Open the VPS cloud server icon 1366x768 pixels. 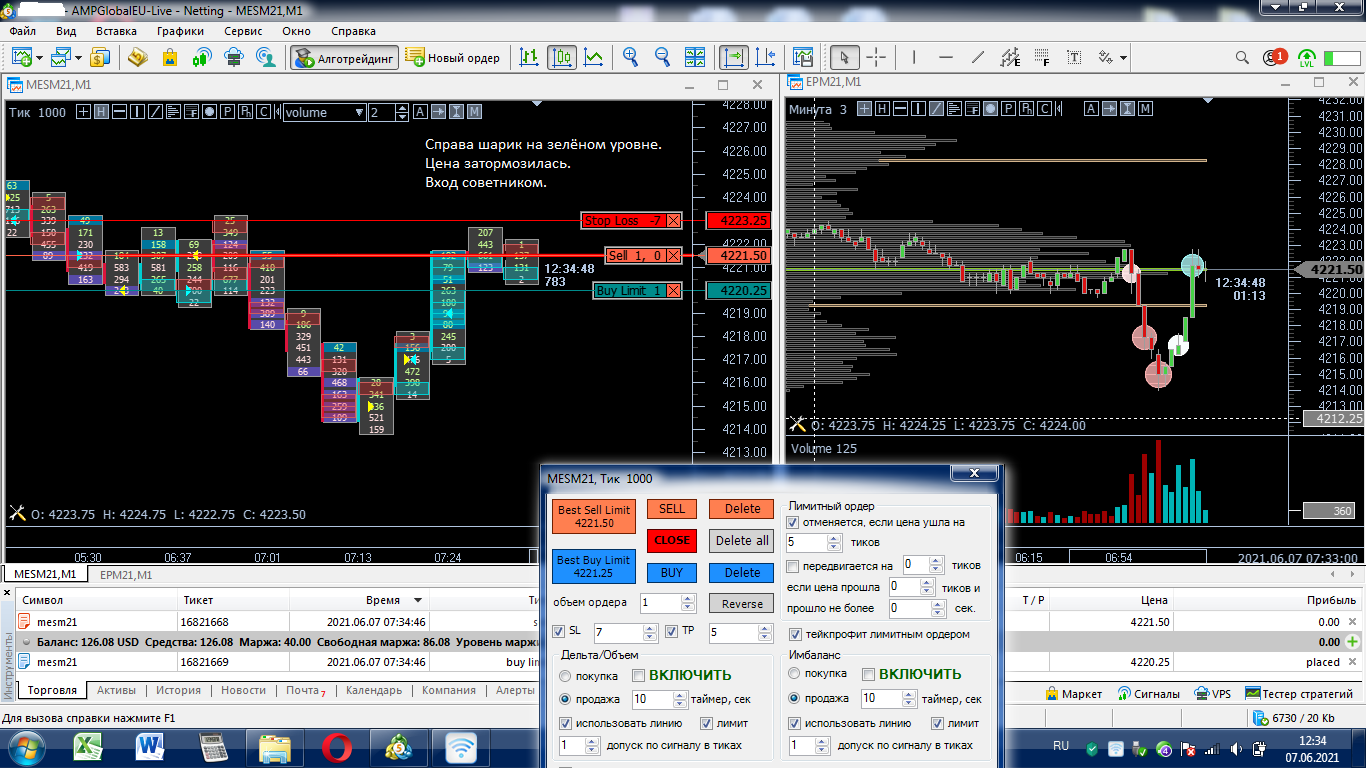tap(233, 58)
